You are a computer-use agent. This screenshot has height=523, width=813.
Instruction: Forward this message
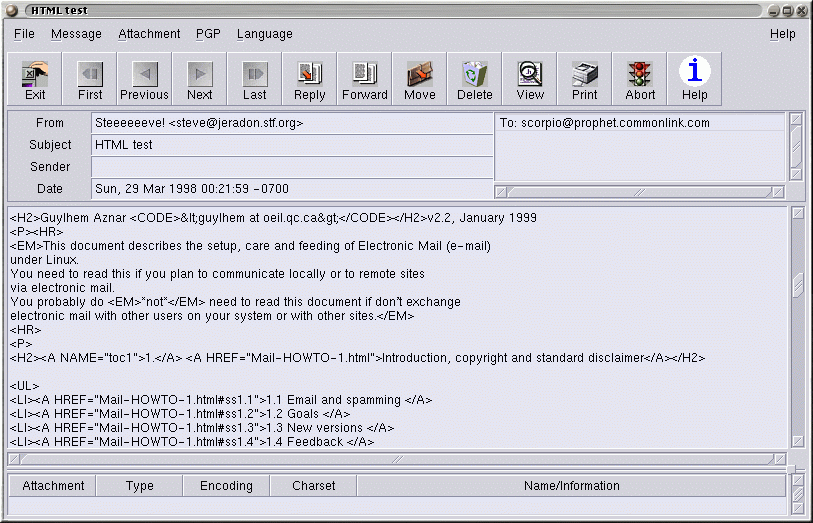[365, 79]
